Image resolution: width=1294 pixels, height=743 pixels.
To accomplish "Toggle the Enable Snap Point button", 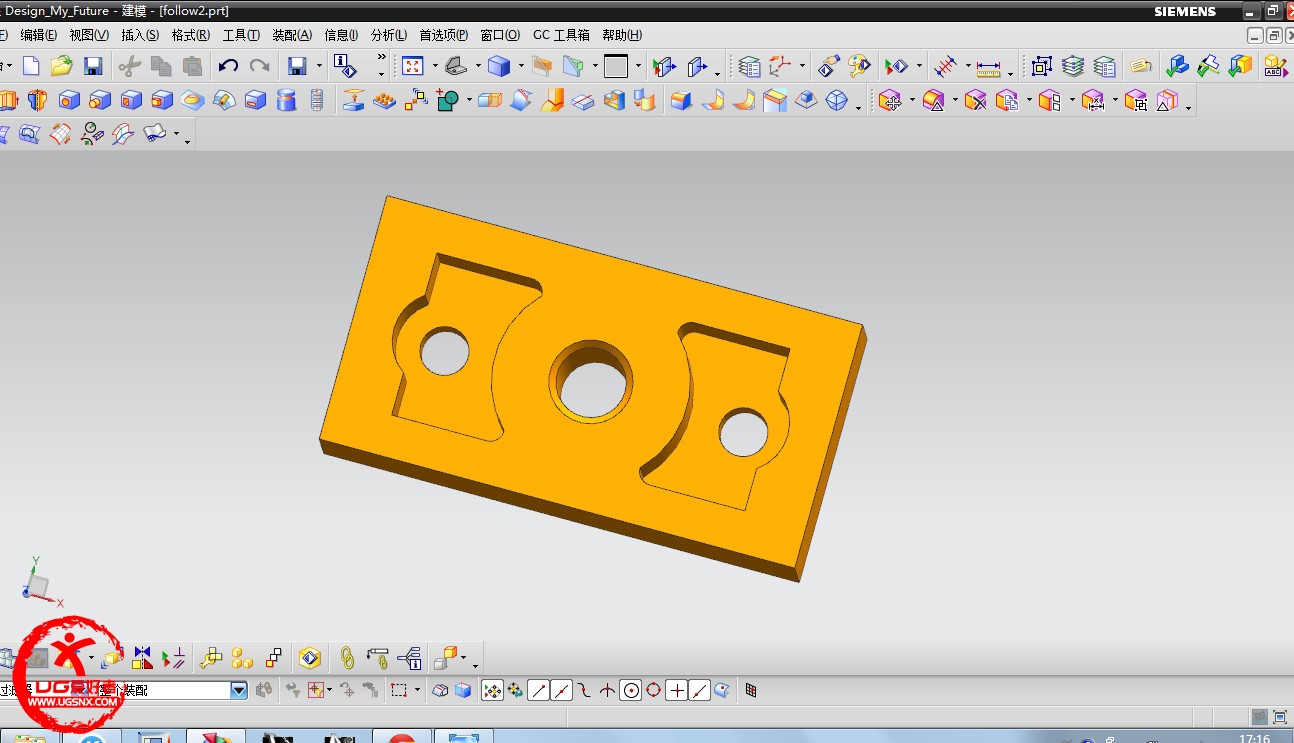I will click(x=492, y=690).
